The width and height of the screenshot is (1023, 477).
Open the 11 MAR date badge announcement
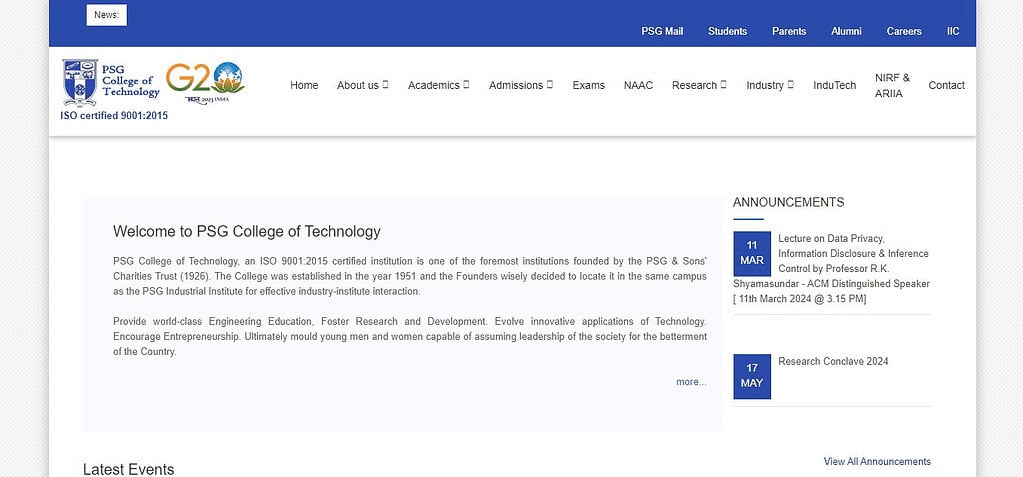tap(752, 253)
